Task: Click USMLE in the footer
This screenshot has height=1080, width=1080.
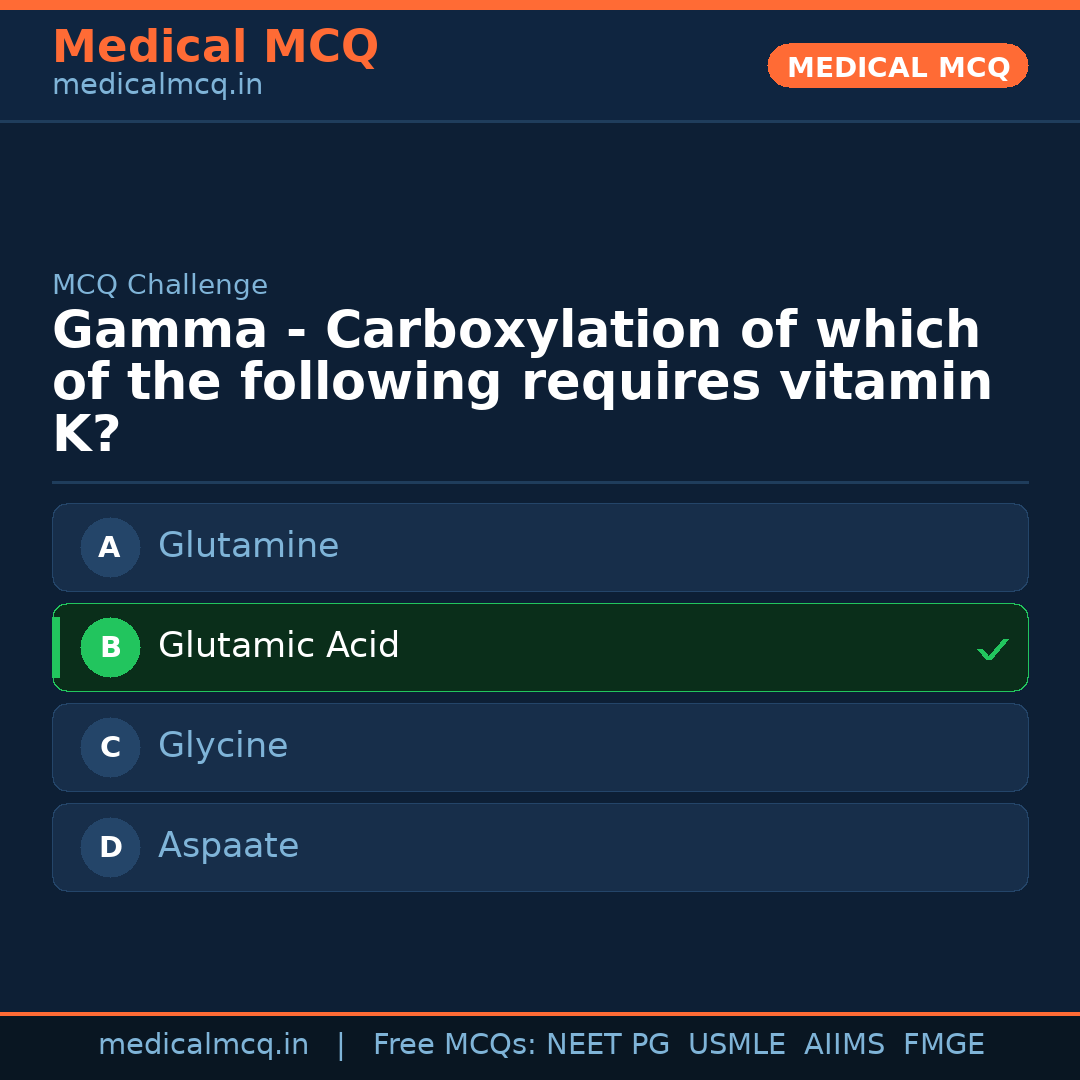Action: 736,1045
